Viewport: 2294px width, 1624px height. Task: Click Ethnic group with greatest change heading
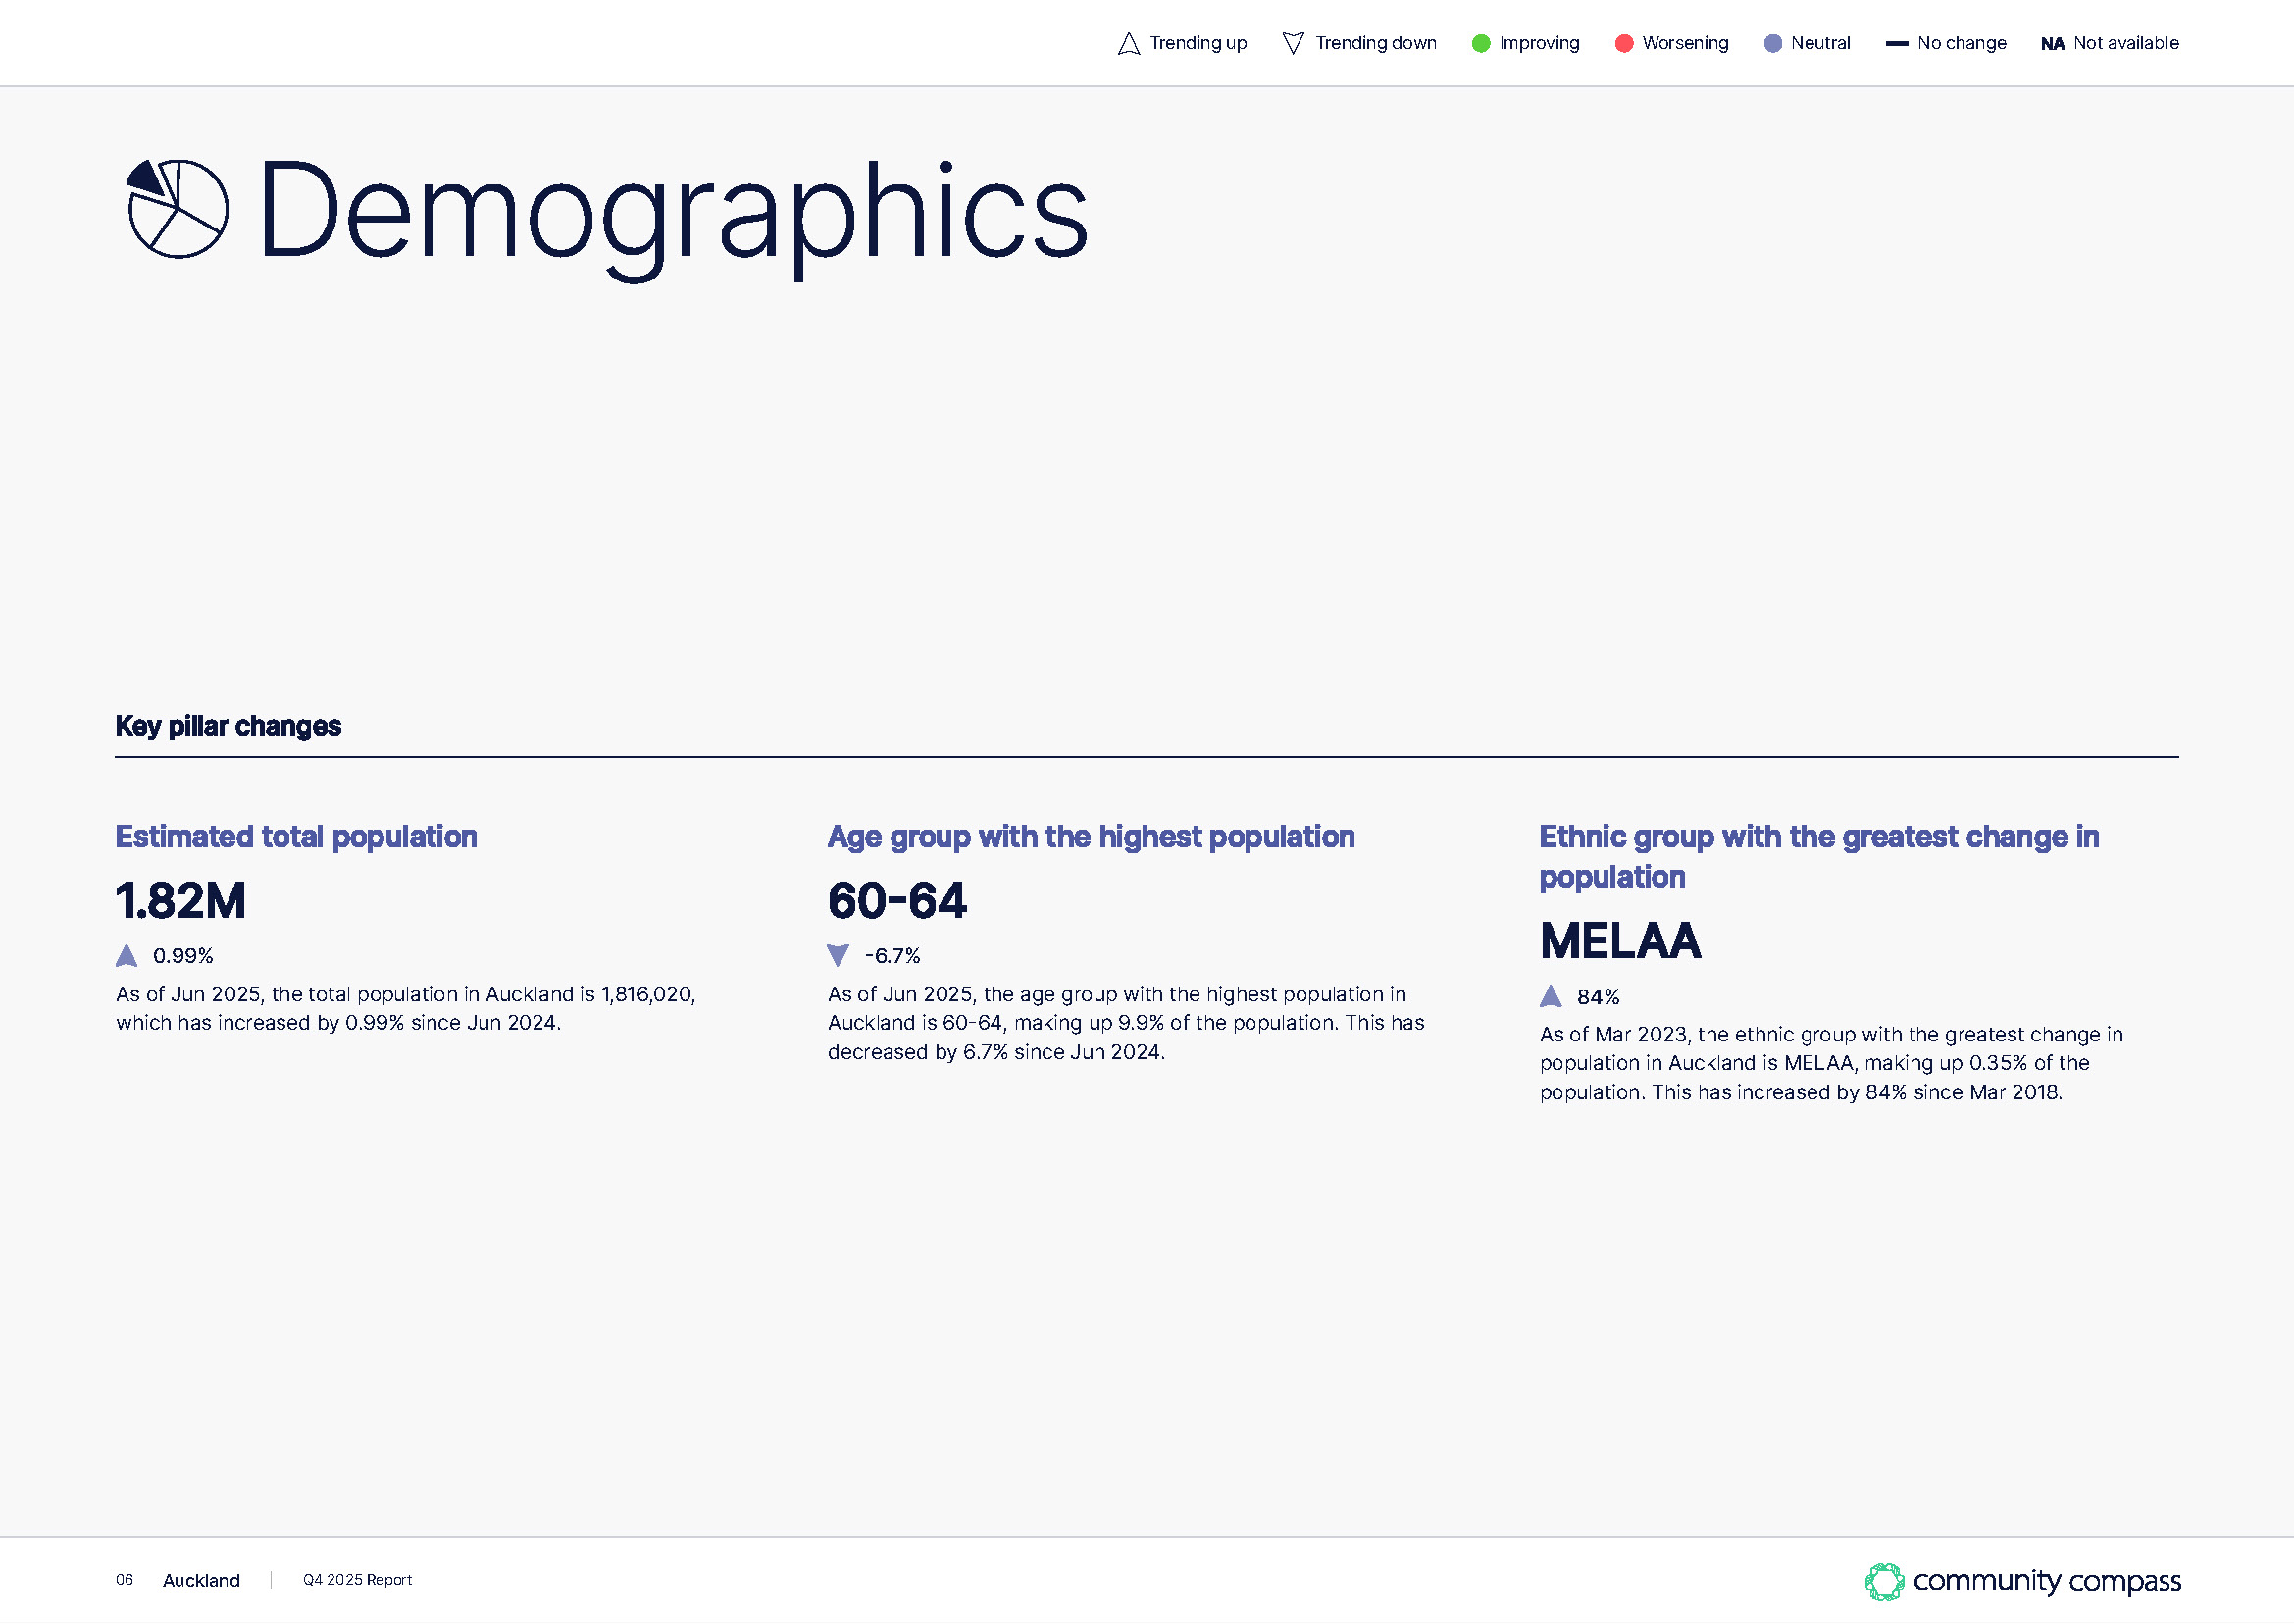click(x=1819, y=856)
